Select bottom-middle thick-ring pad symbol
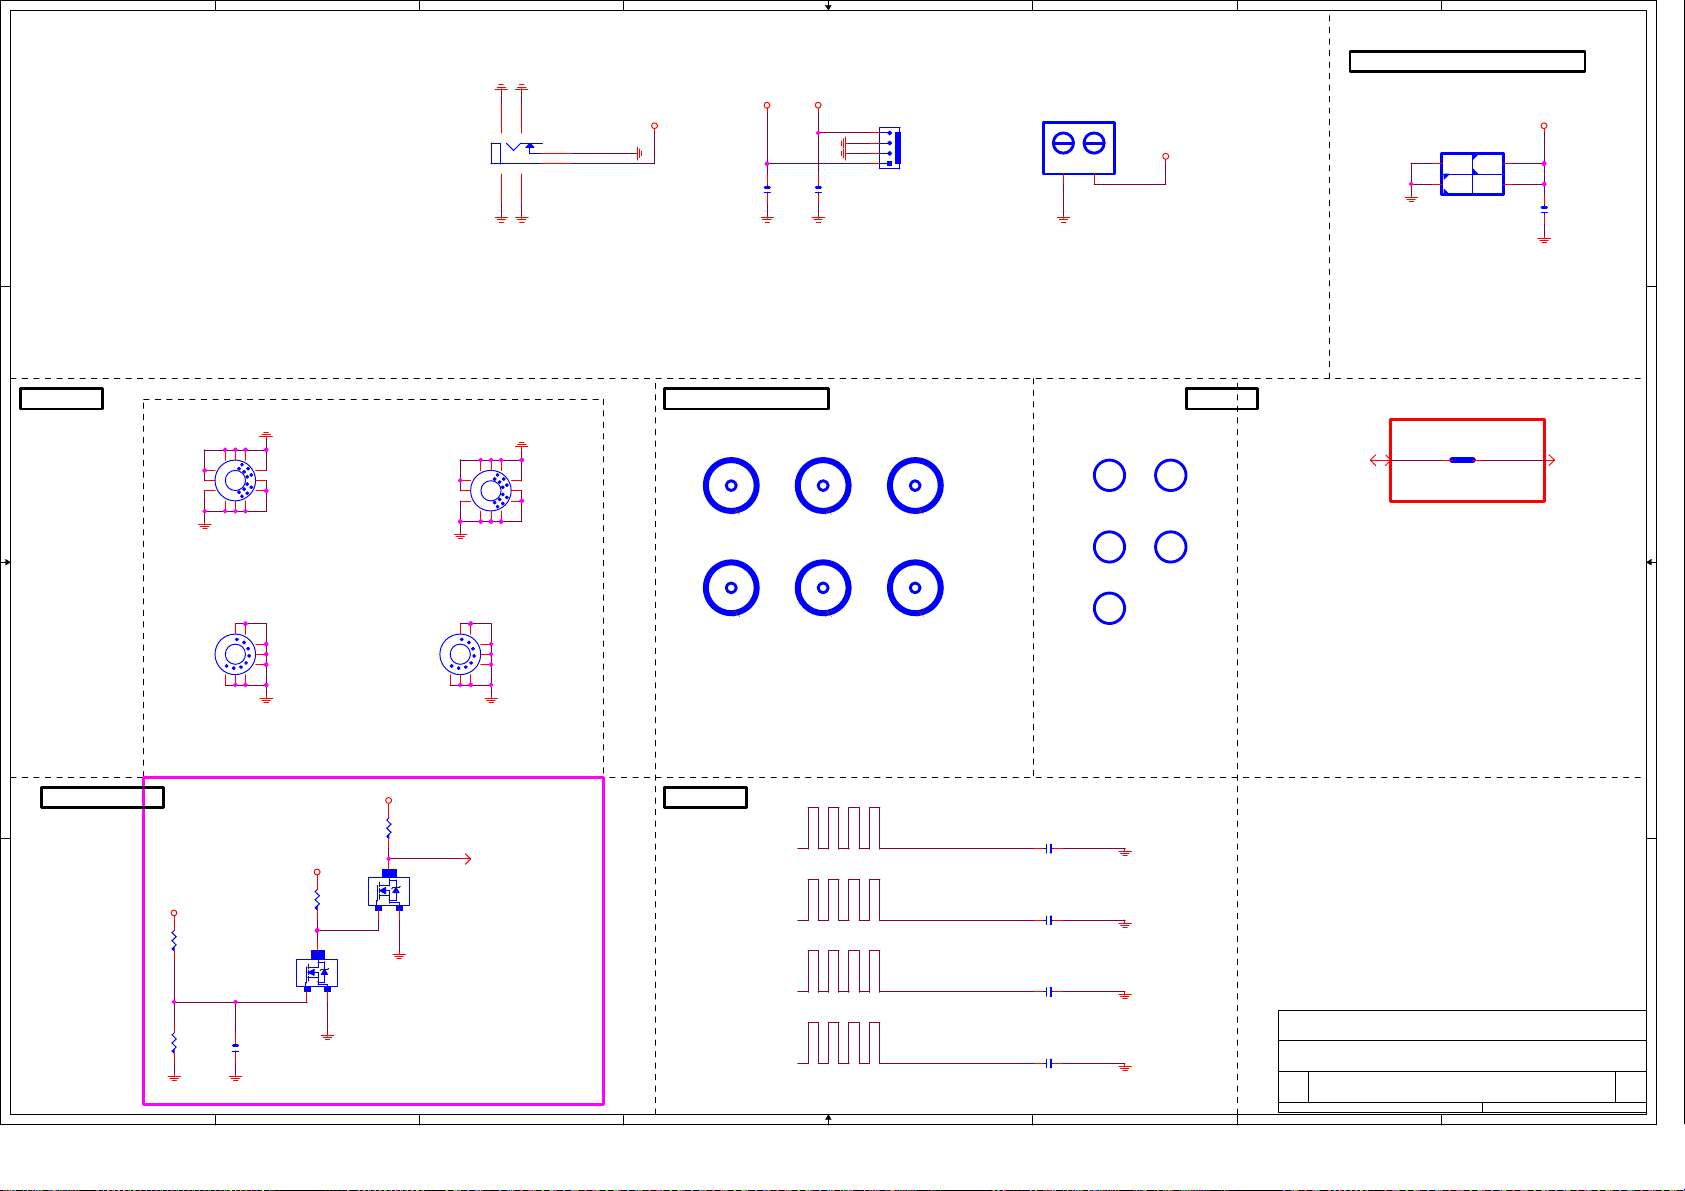The width and height of the screenshot is (1685, 1191). click(x=823, y=587)
